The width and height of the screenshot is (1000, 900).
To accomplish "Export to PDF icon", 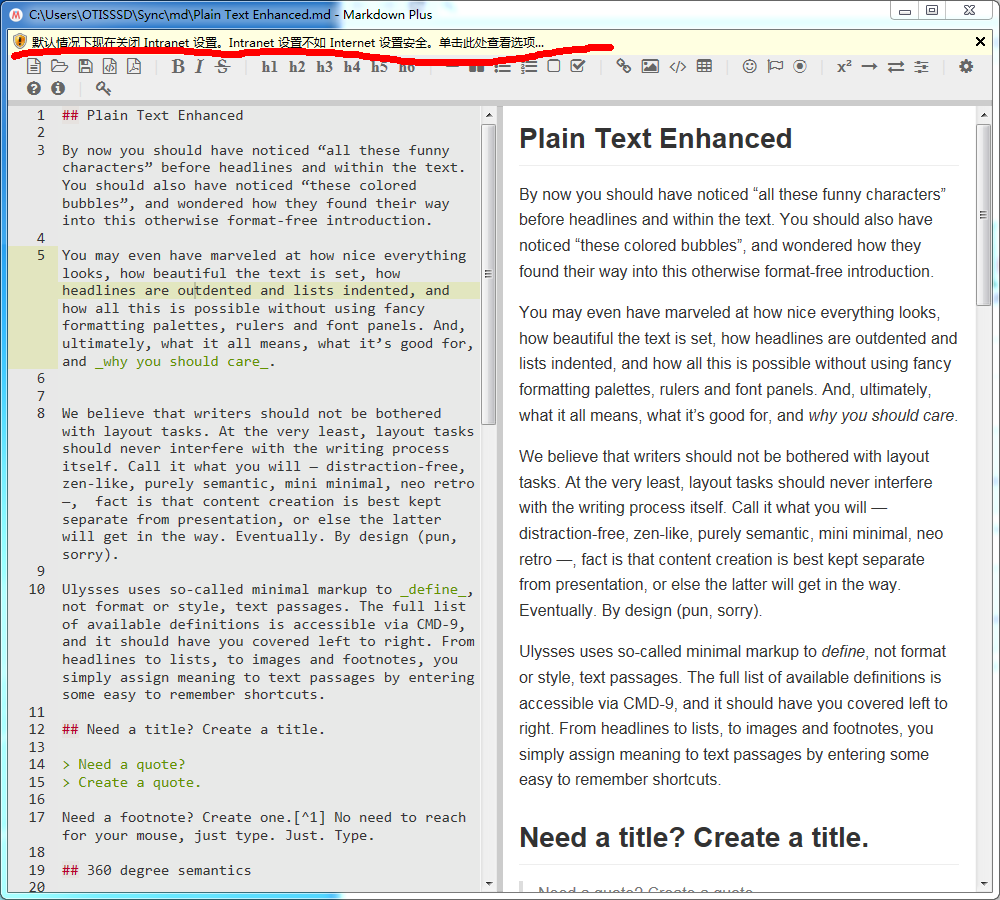I will click(x=134, y=67).
